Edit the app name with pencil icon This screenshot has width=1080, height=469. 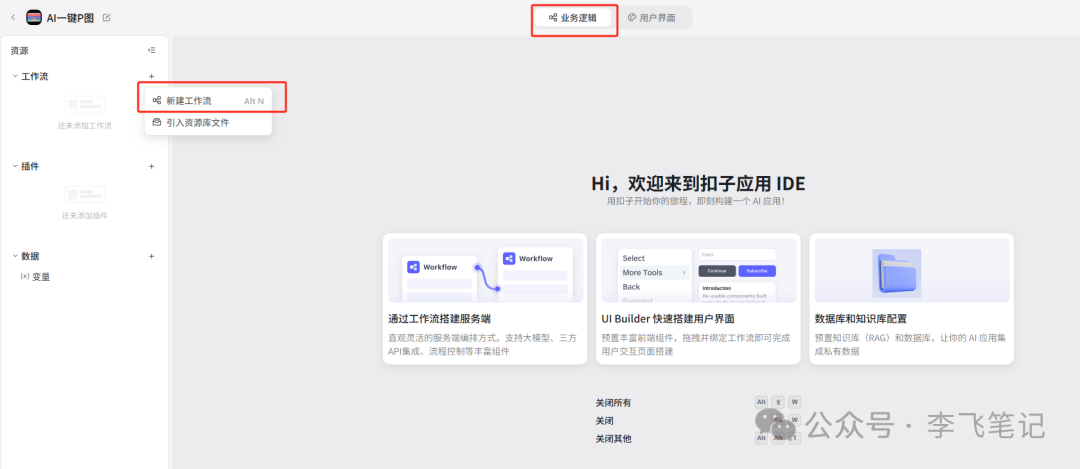(x=106, y=17)
